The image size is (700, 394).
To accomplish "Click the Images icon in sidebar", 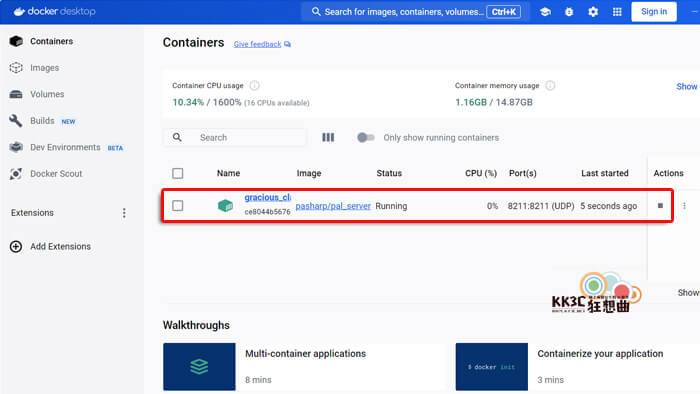I will coord(16,68).
